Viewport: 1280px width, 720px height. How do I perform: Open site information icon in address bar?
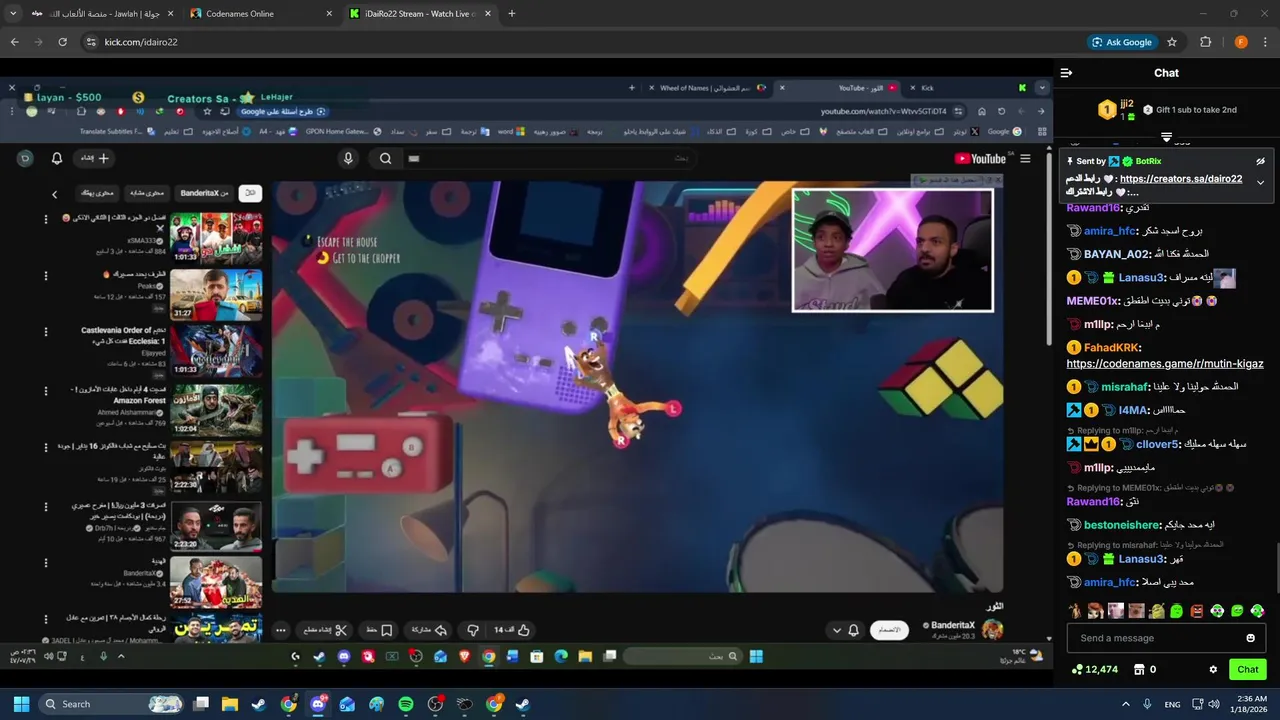point(91,42)
